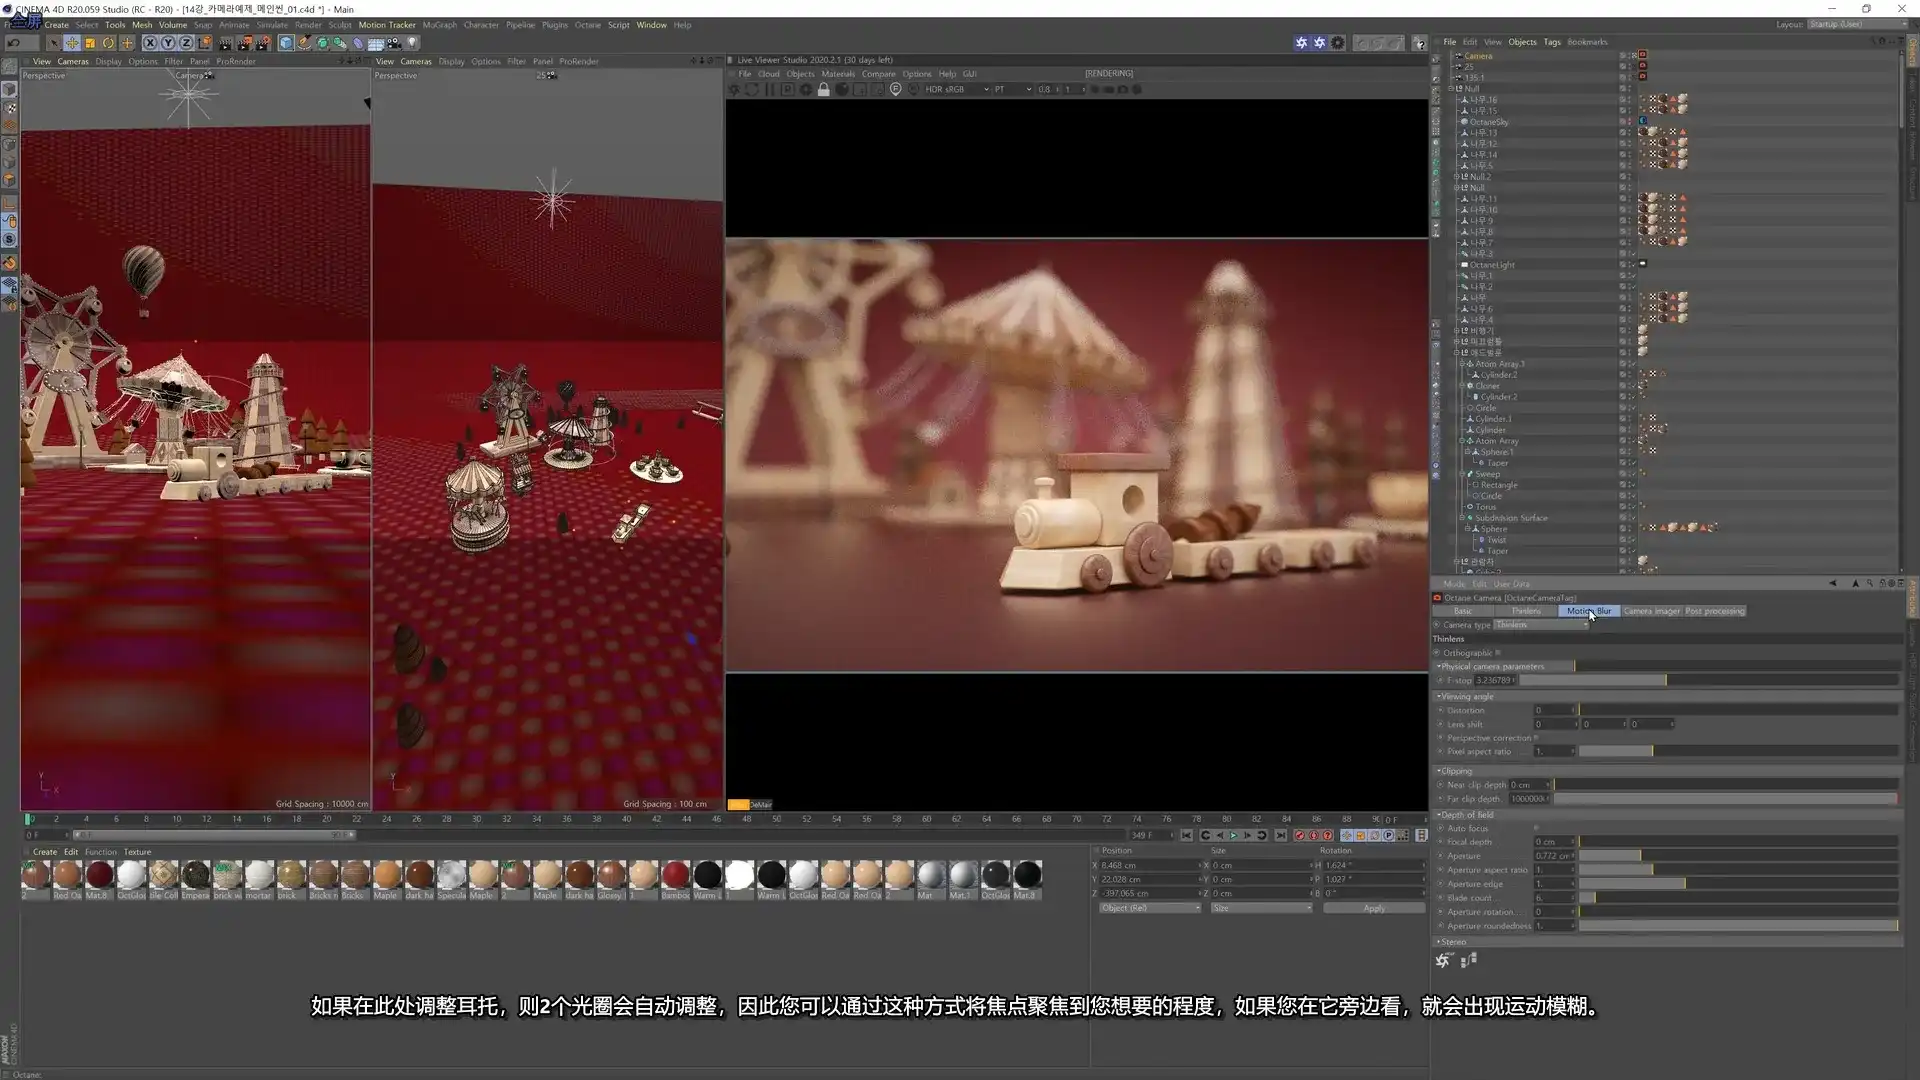
Task: Click the Undo arrow icon
Action: click(x=13, y=43)
